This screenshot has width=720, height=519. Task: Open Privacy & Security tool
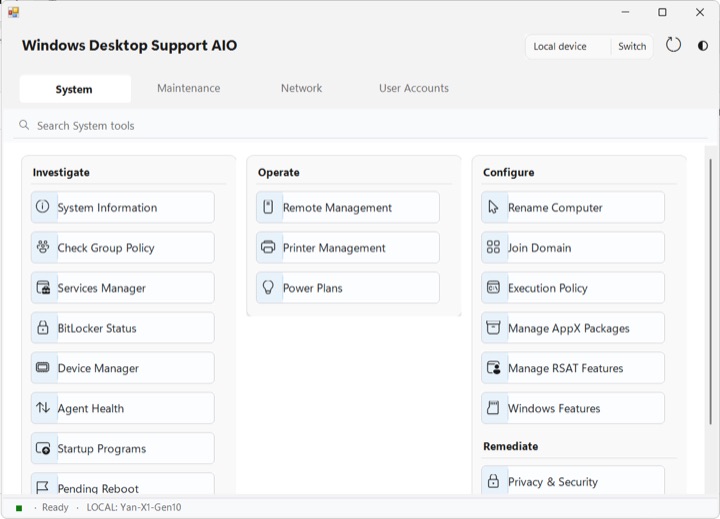[573, 480]
